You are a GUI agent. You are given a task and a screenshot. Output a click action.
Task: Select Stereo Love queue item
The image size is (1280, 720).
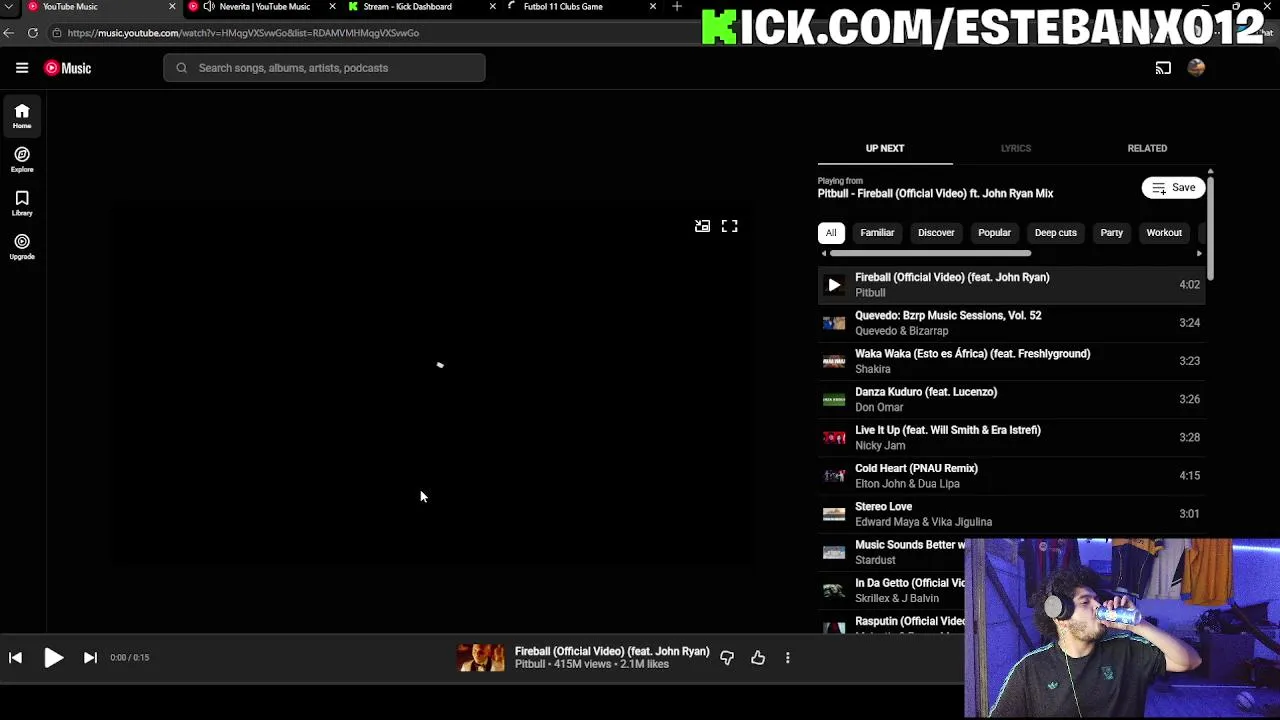pos(1011,514)
